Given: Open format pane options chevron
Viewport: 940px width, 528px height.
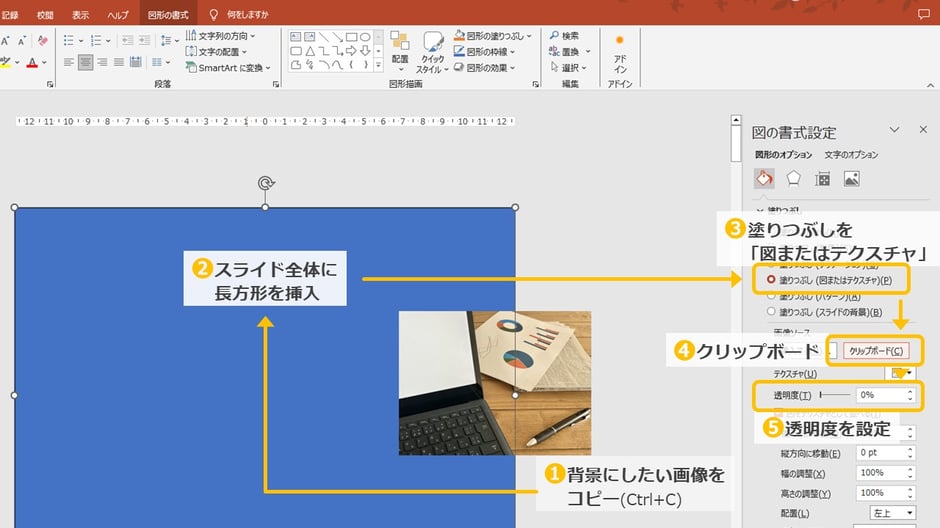Looking at the screenshot, I should 894,129.
